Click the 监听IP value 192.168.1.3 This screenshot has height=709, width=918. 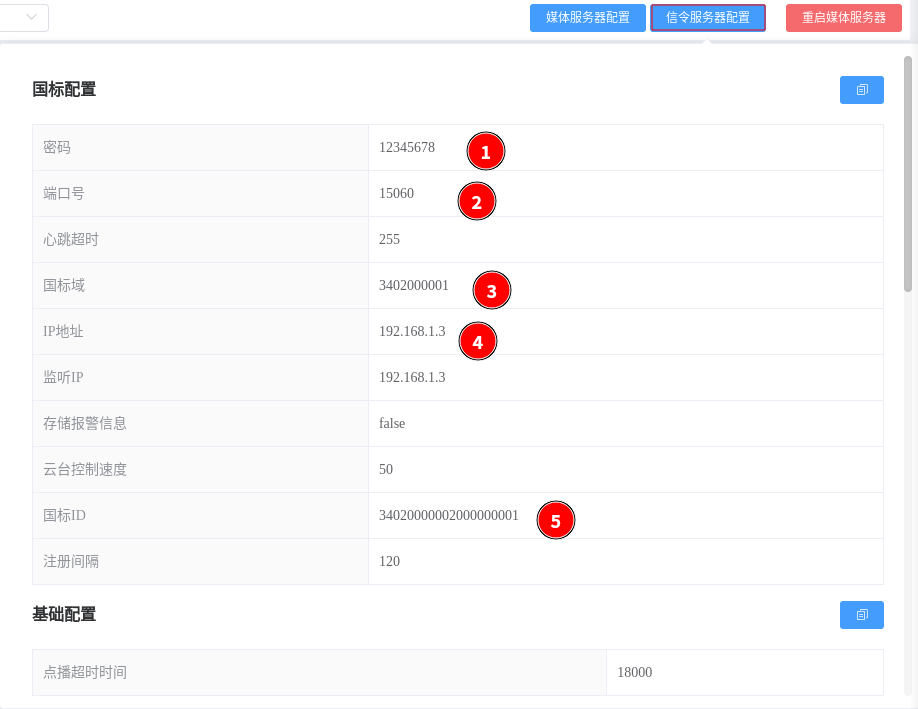tap(412, 378)
